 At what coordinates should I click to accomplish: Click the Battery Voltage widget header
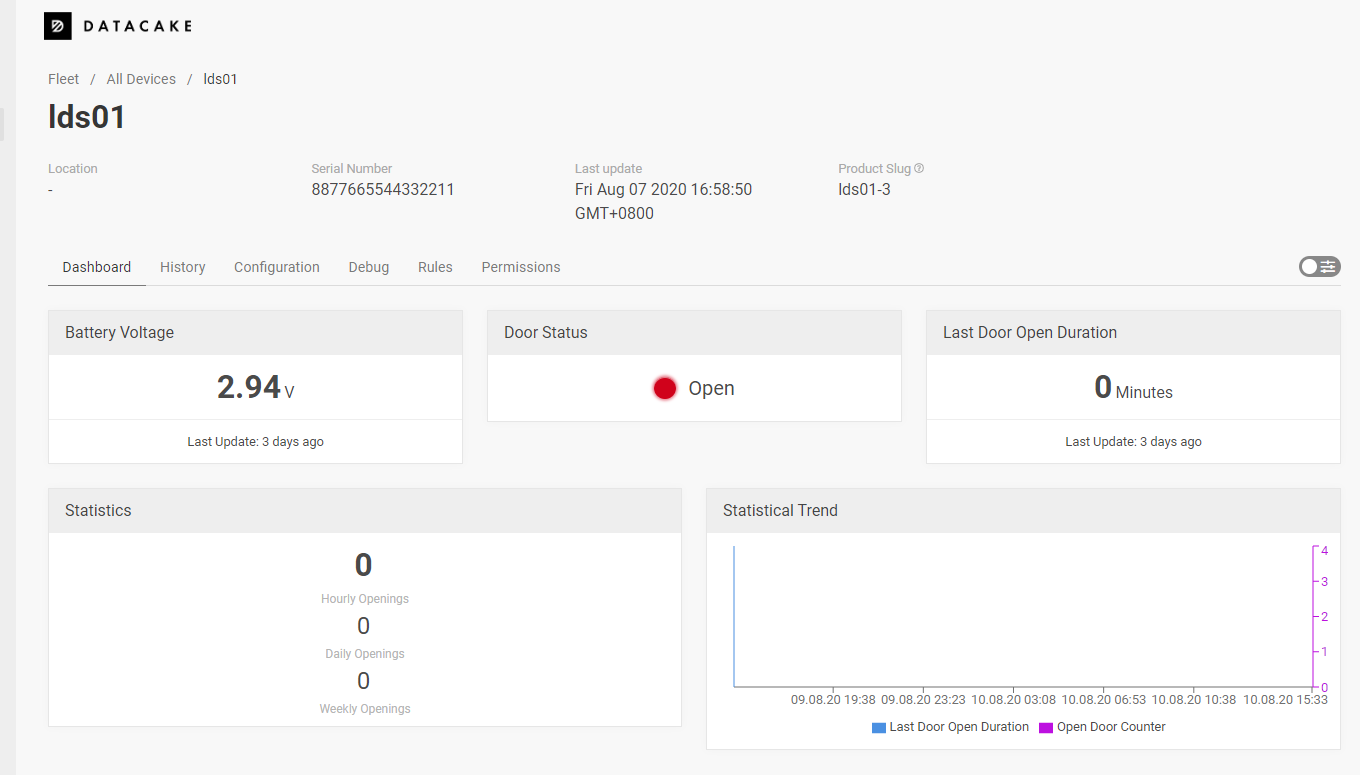[x=255, y=332]
